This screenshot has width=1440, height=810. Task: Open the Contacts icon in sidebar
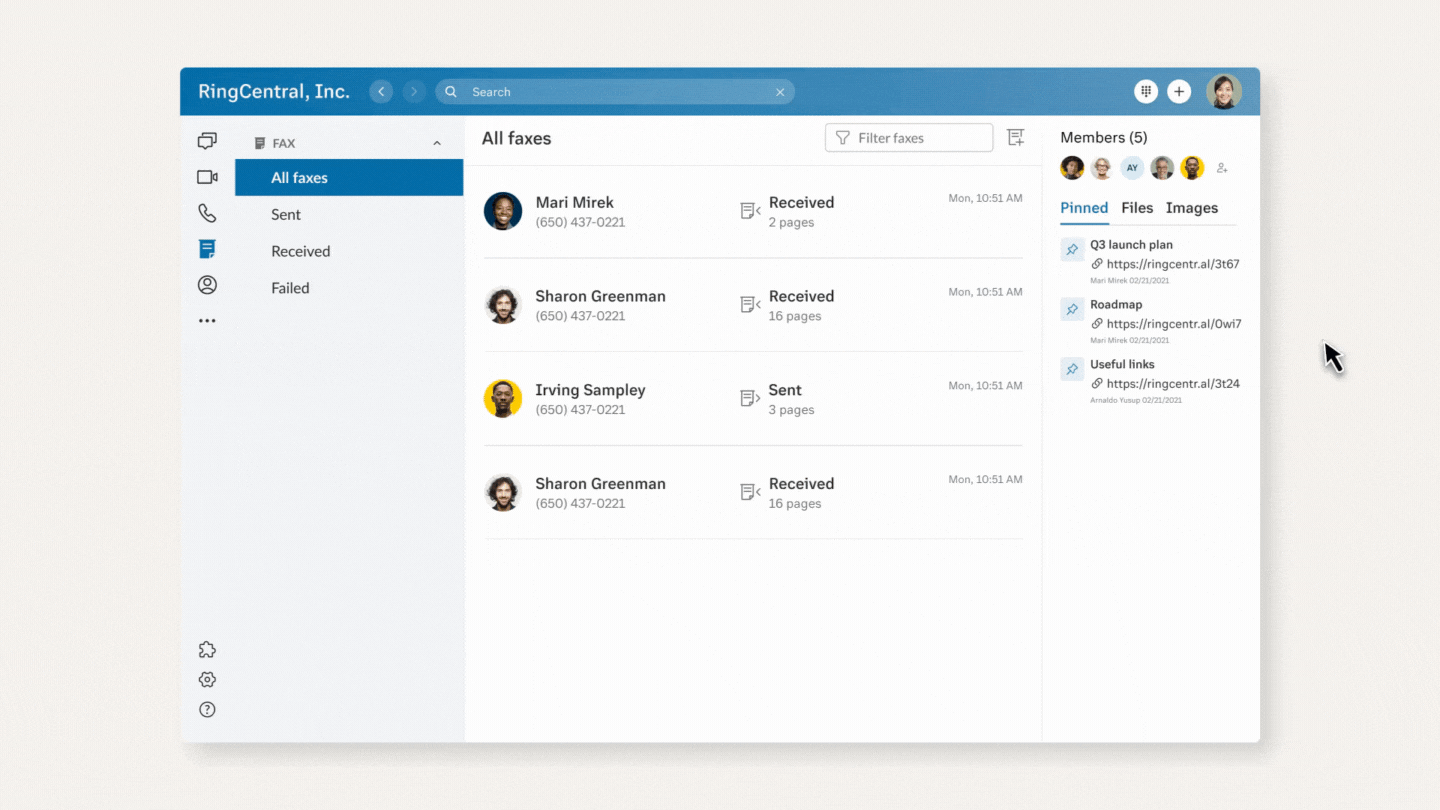point(207,285)
